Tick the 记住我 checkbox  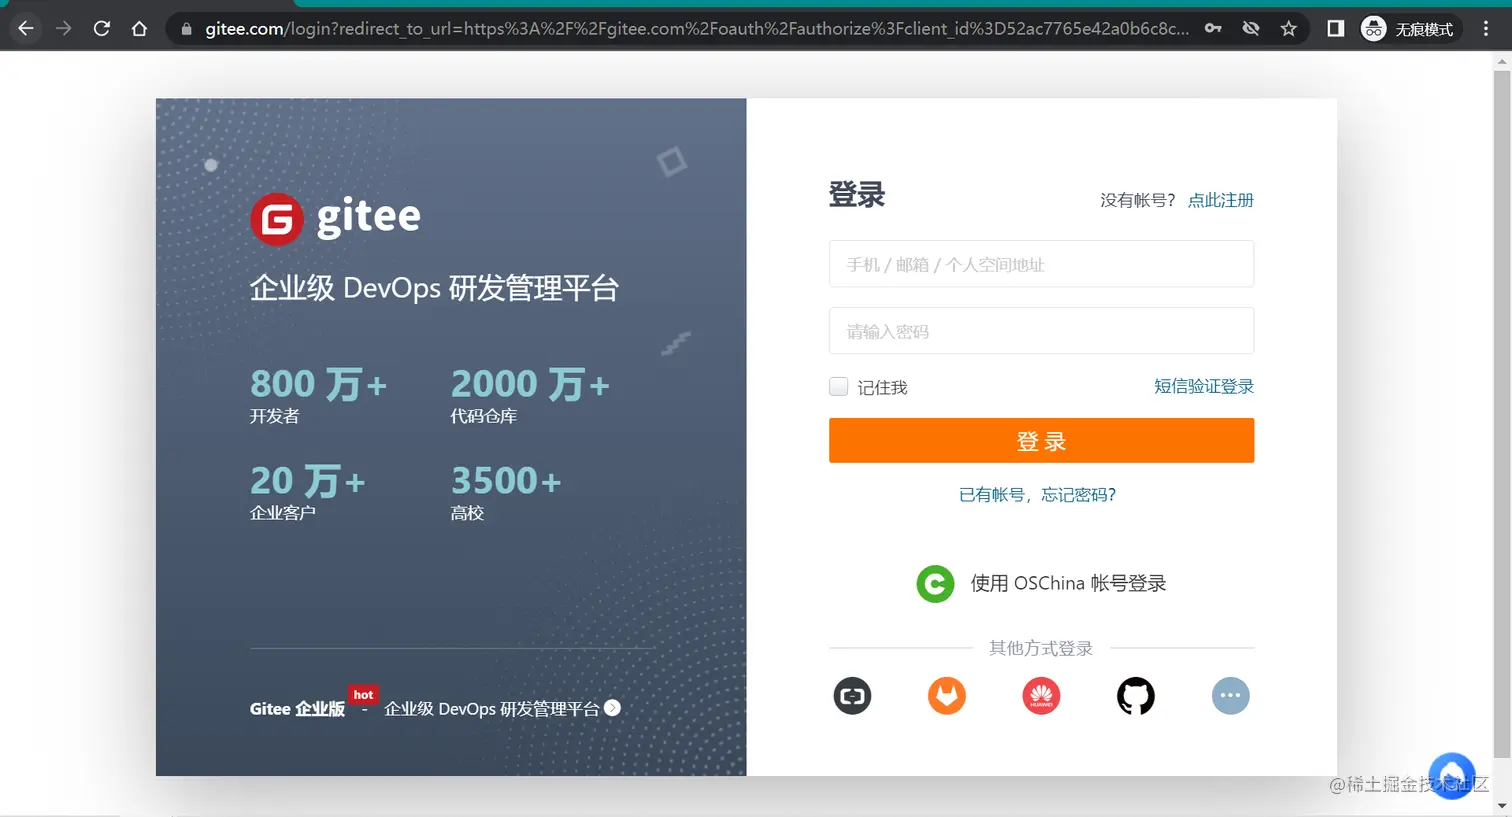pos(839,387)
